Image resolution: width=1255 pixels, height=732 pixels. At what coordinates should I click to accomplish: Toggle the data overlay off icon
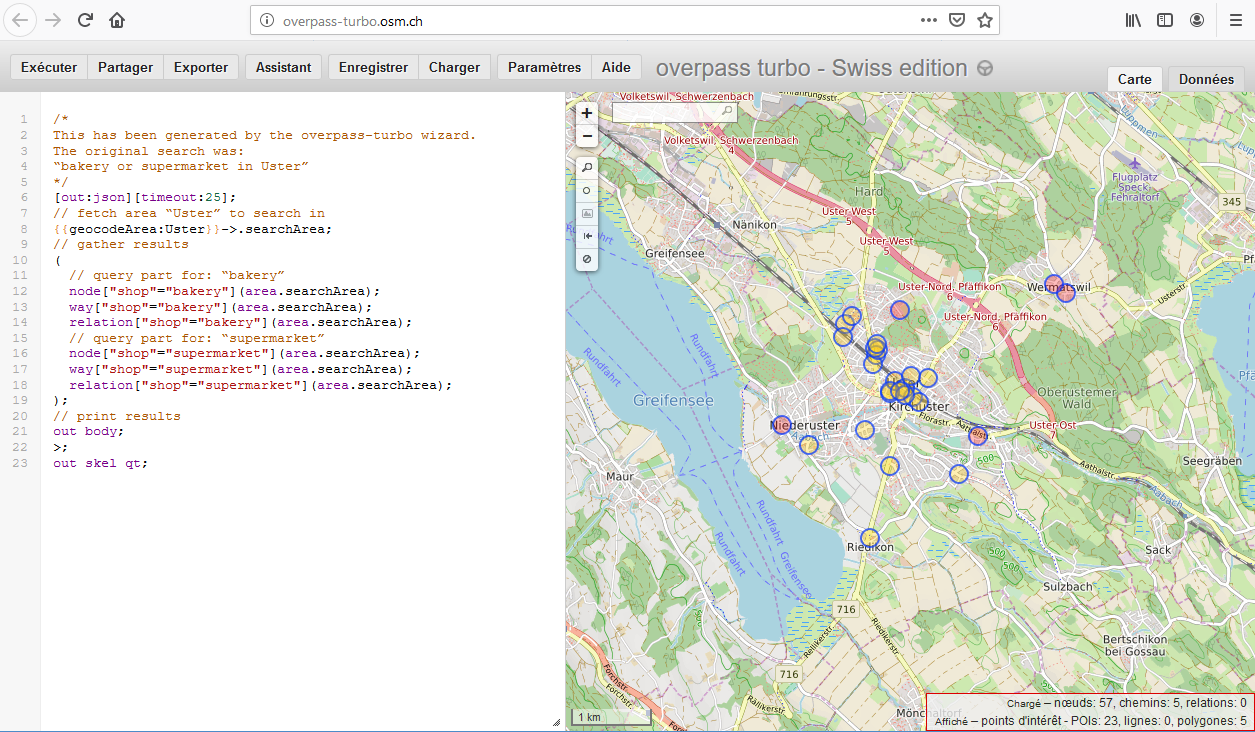(x=587, y=259)
